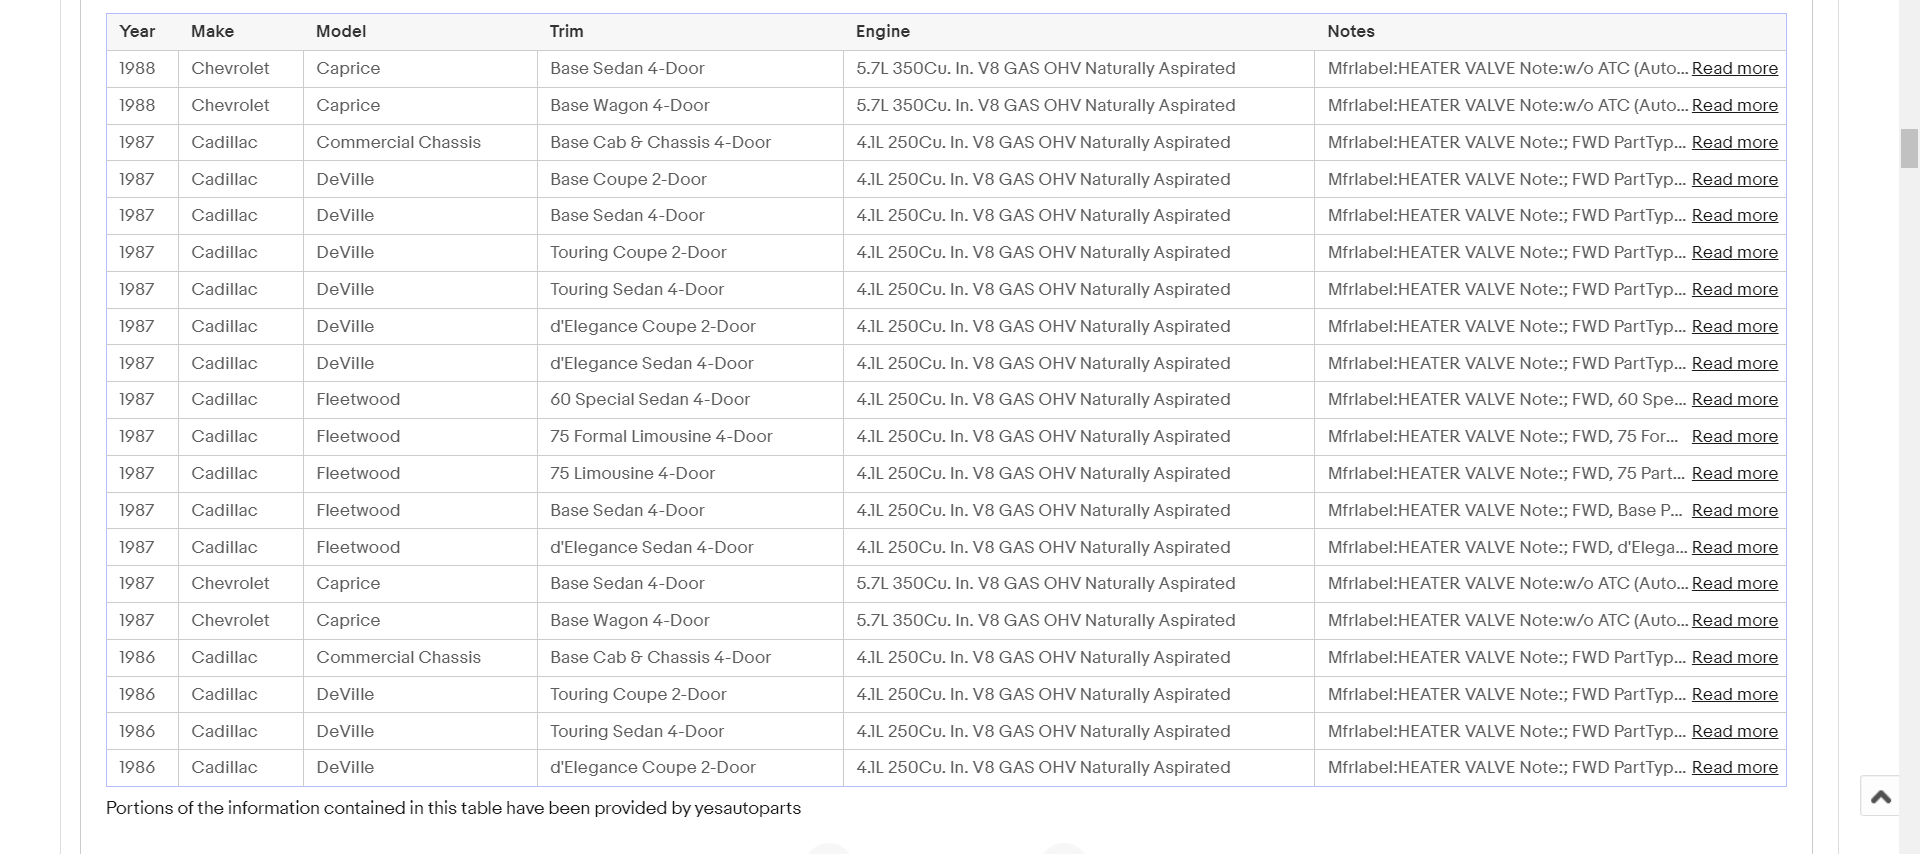
Task: Expand notes for 1987 Fleetwood Base Sedan
Action: tap(1734, 511)
